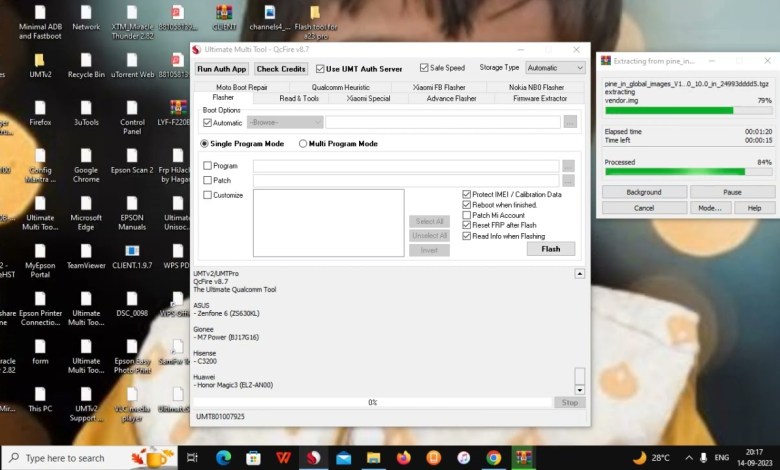Open the Storage Type dropdown
This screenshot has width=780, height=470.
555,68
